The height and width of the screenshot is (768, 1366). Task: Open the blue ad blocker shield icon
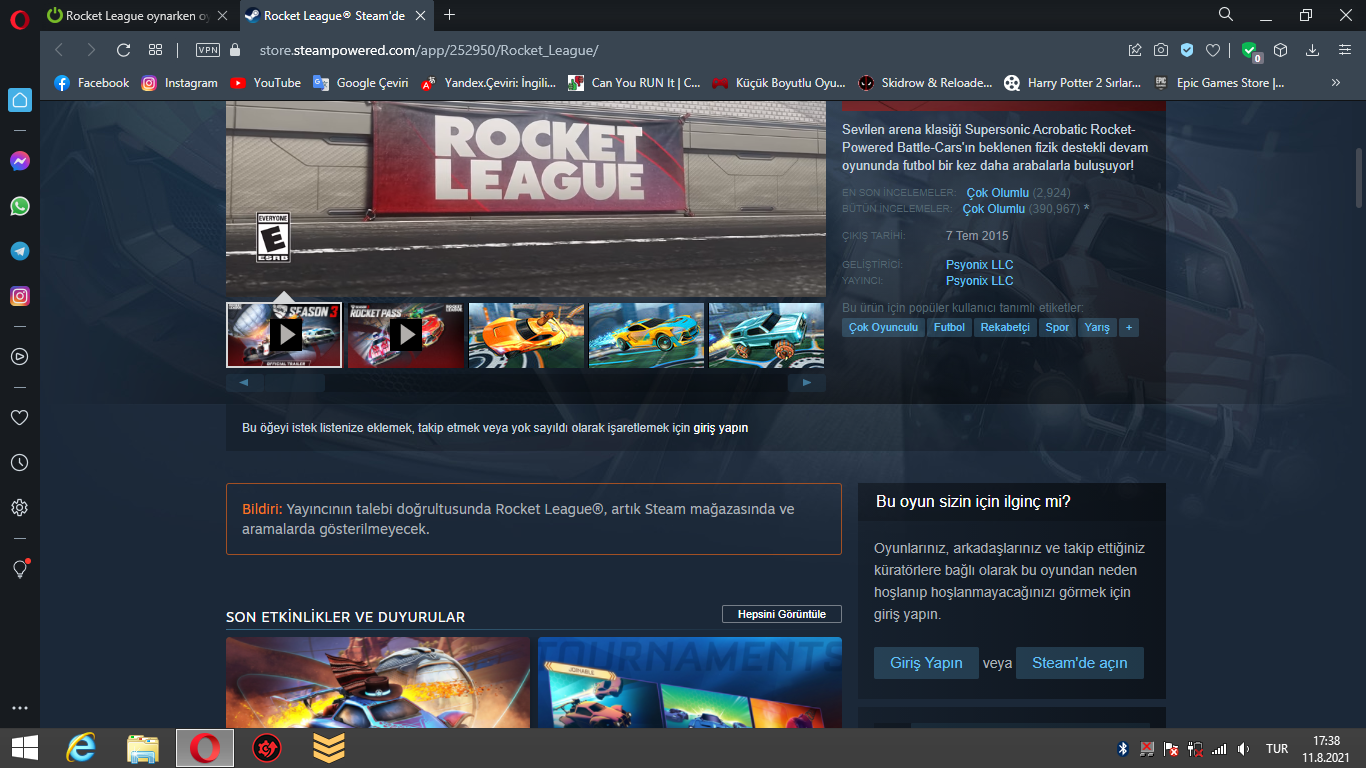[x=1187, y=50]
